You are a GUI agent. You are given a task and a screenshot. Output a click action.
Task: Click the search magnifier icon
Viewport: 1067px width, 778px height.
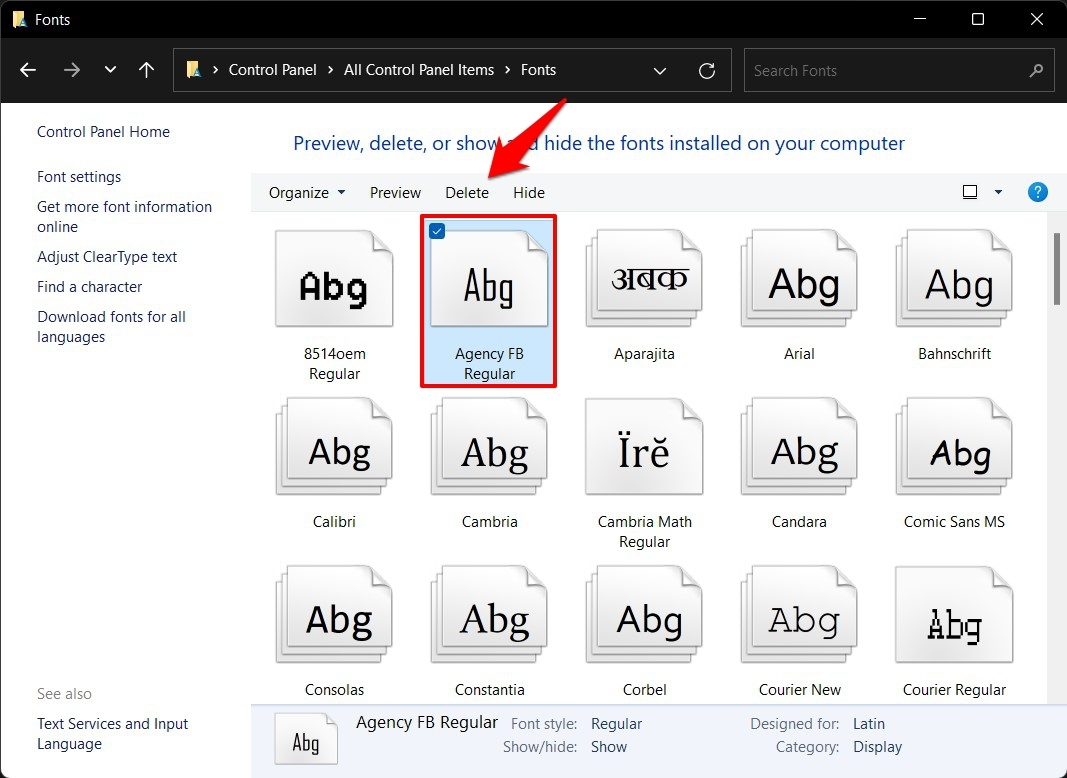(x=1036, y=70)
